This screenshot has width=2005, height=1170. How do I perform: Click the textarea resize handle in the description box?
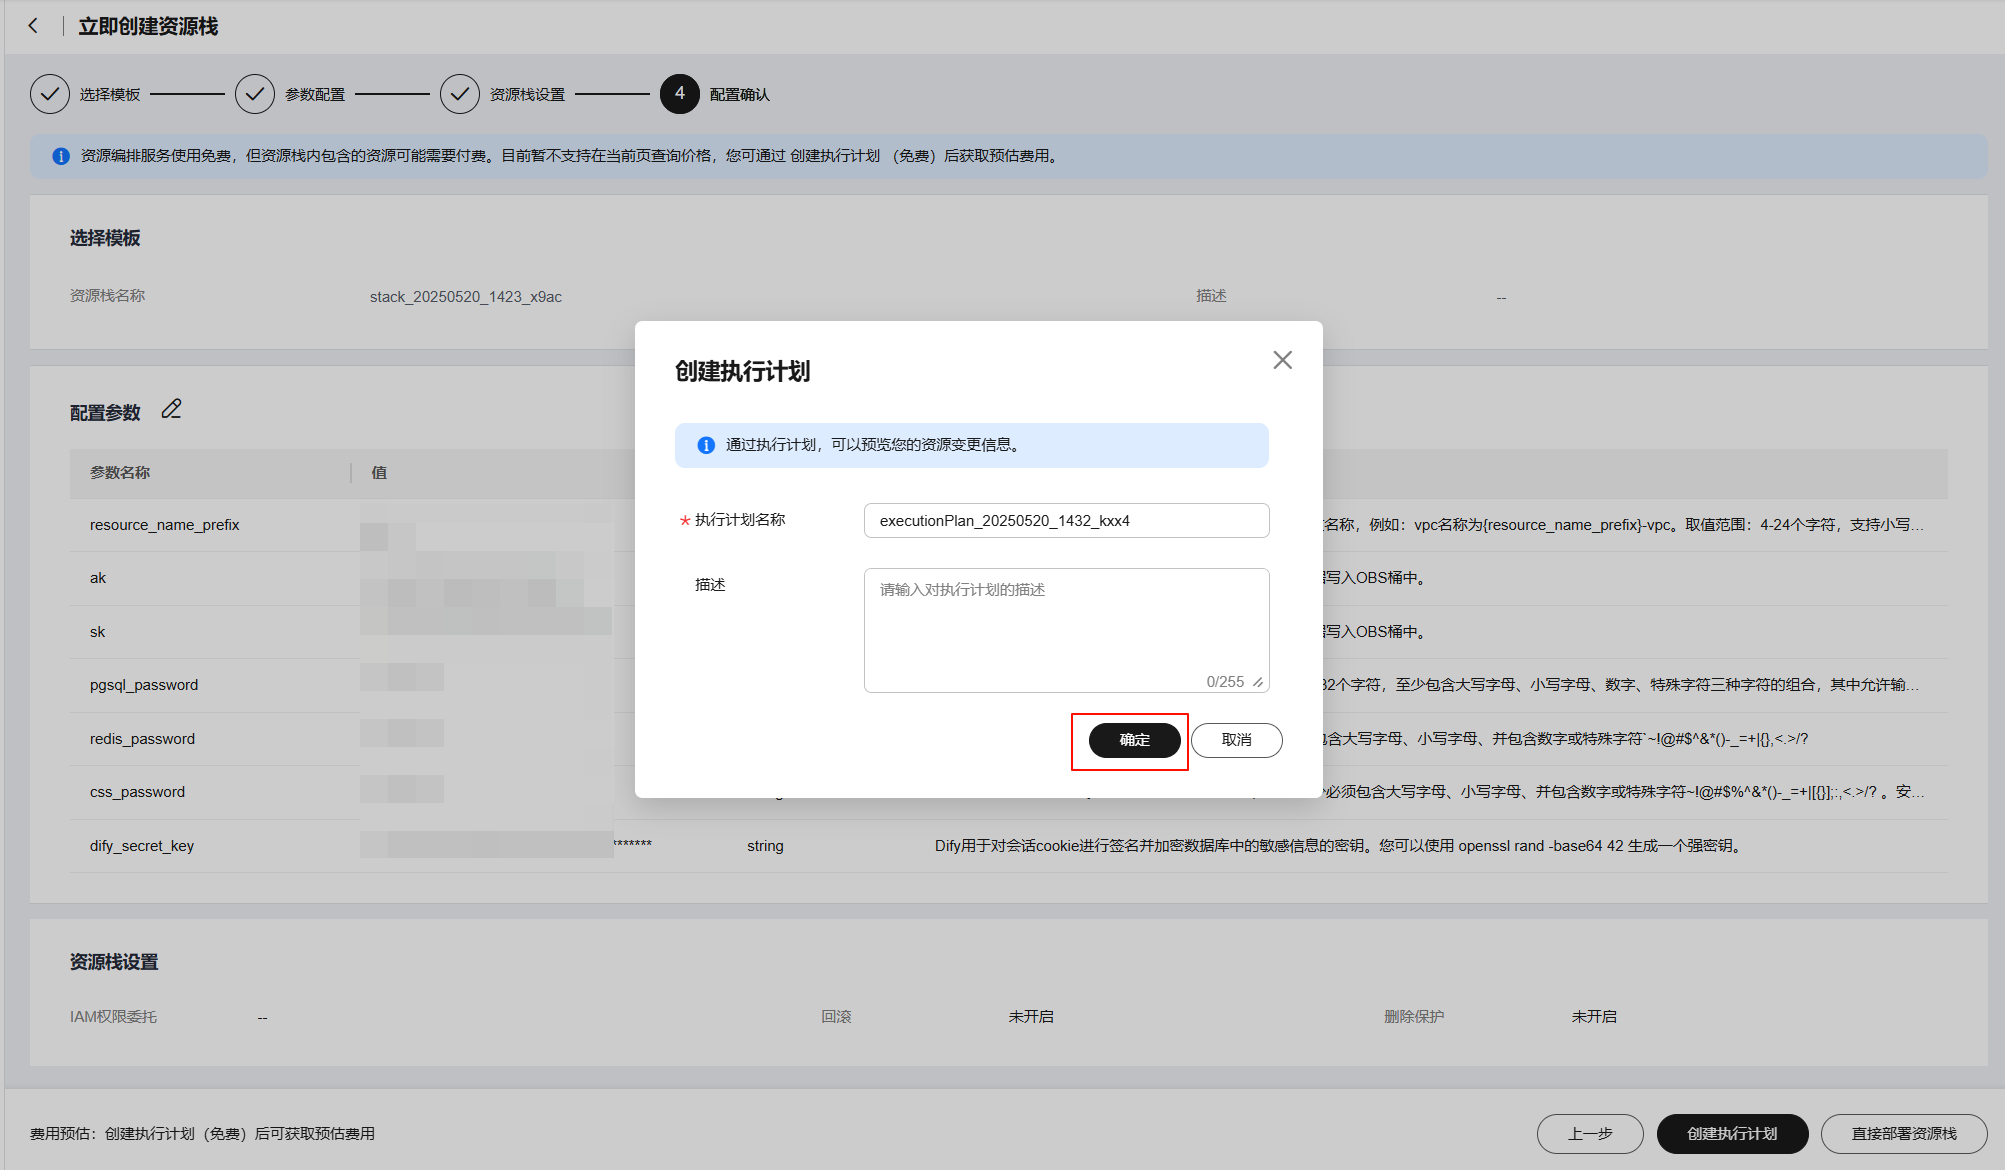[1258, 682]
